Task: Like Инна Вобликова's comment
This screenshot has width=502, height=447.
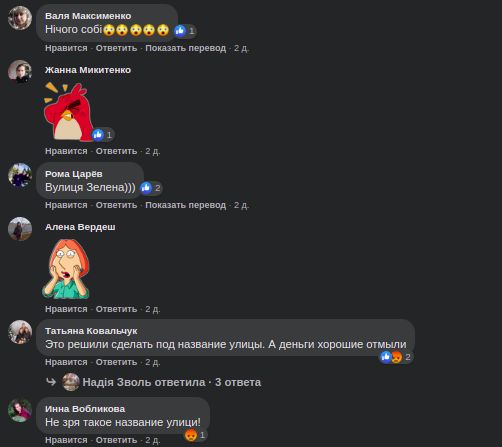Action: 66,440
